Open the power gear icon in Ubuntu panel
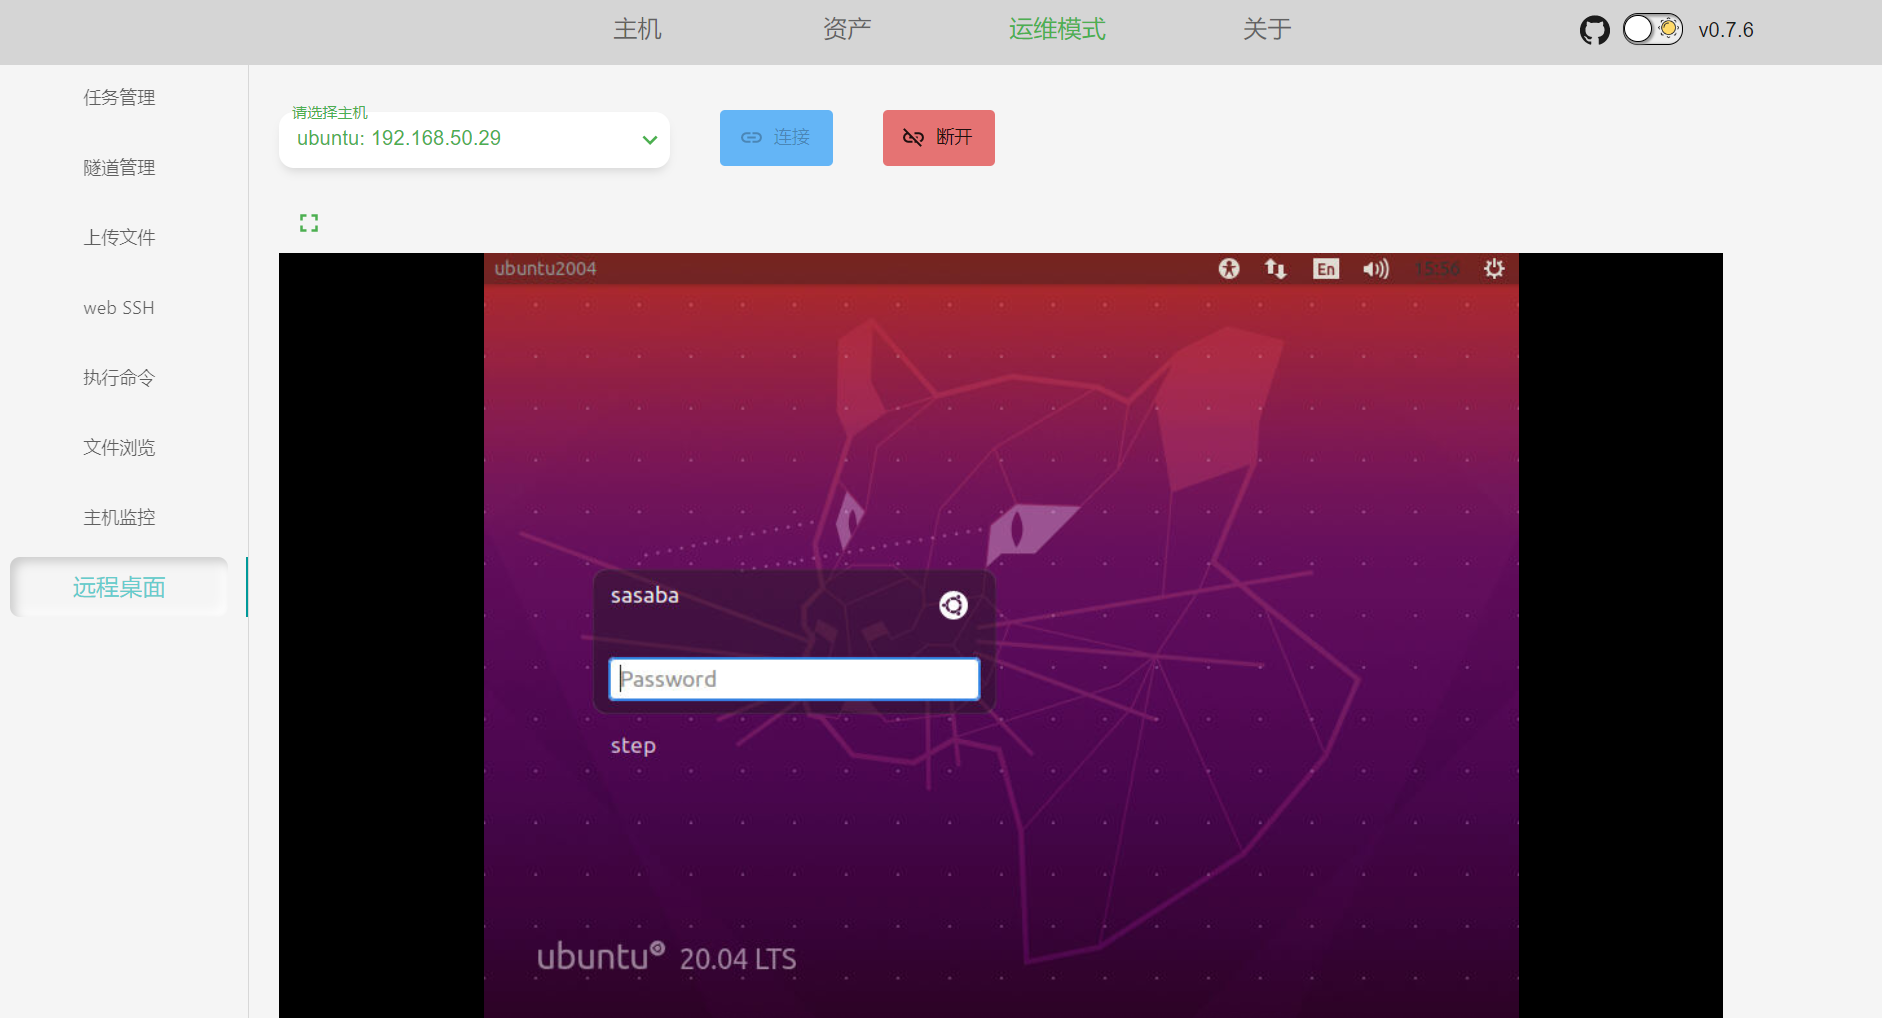Screen dimensions: 1882x1018 pyautogui.click(x=1494, y=268)
